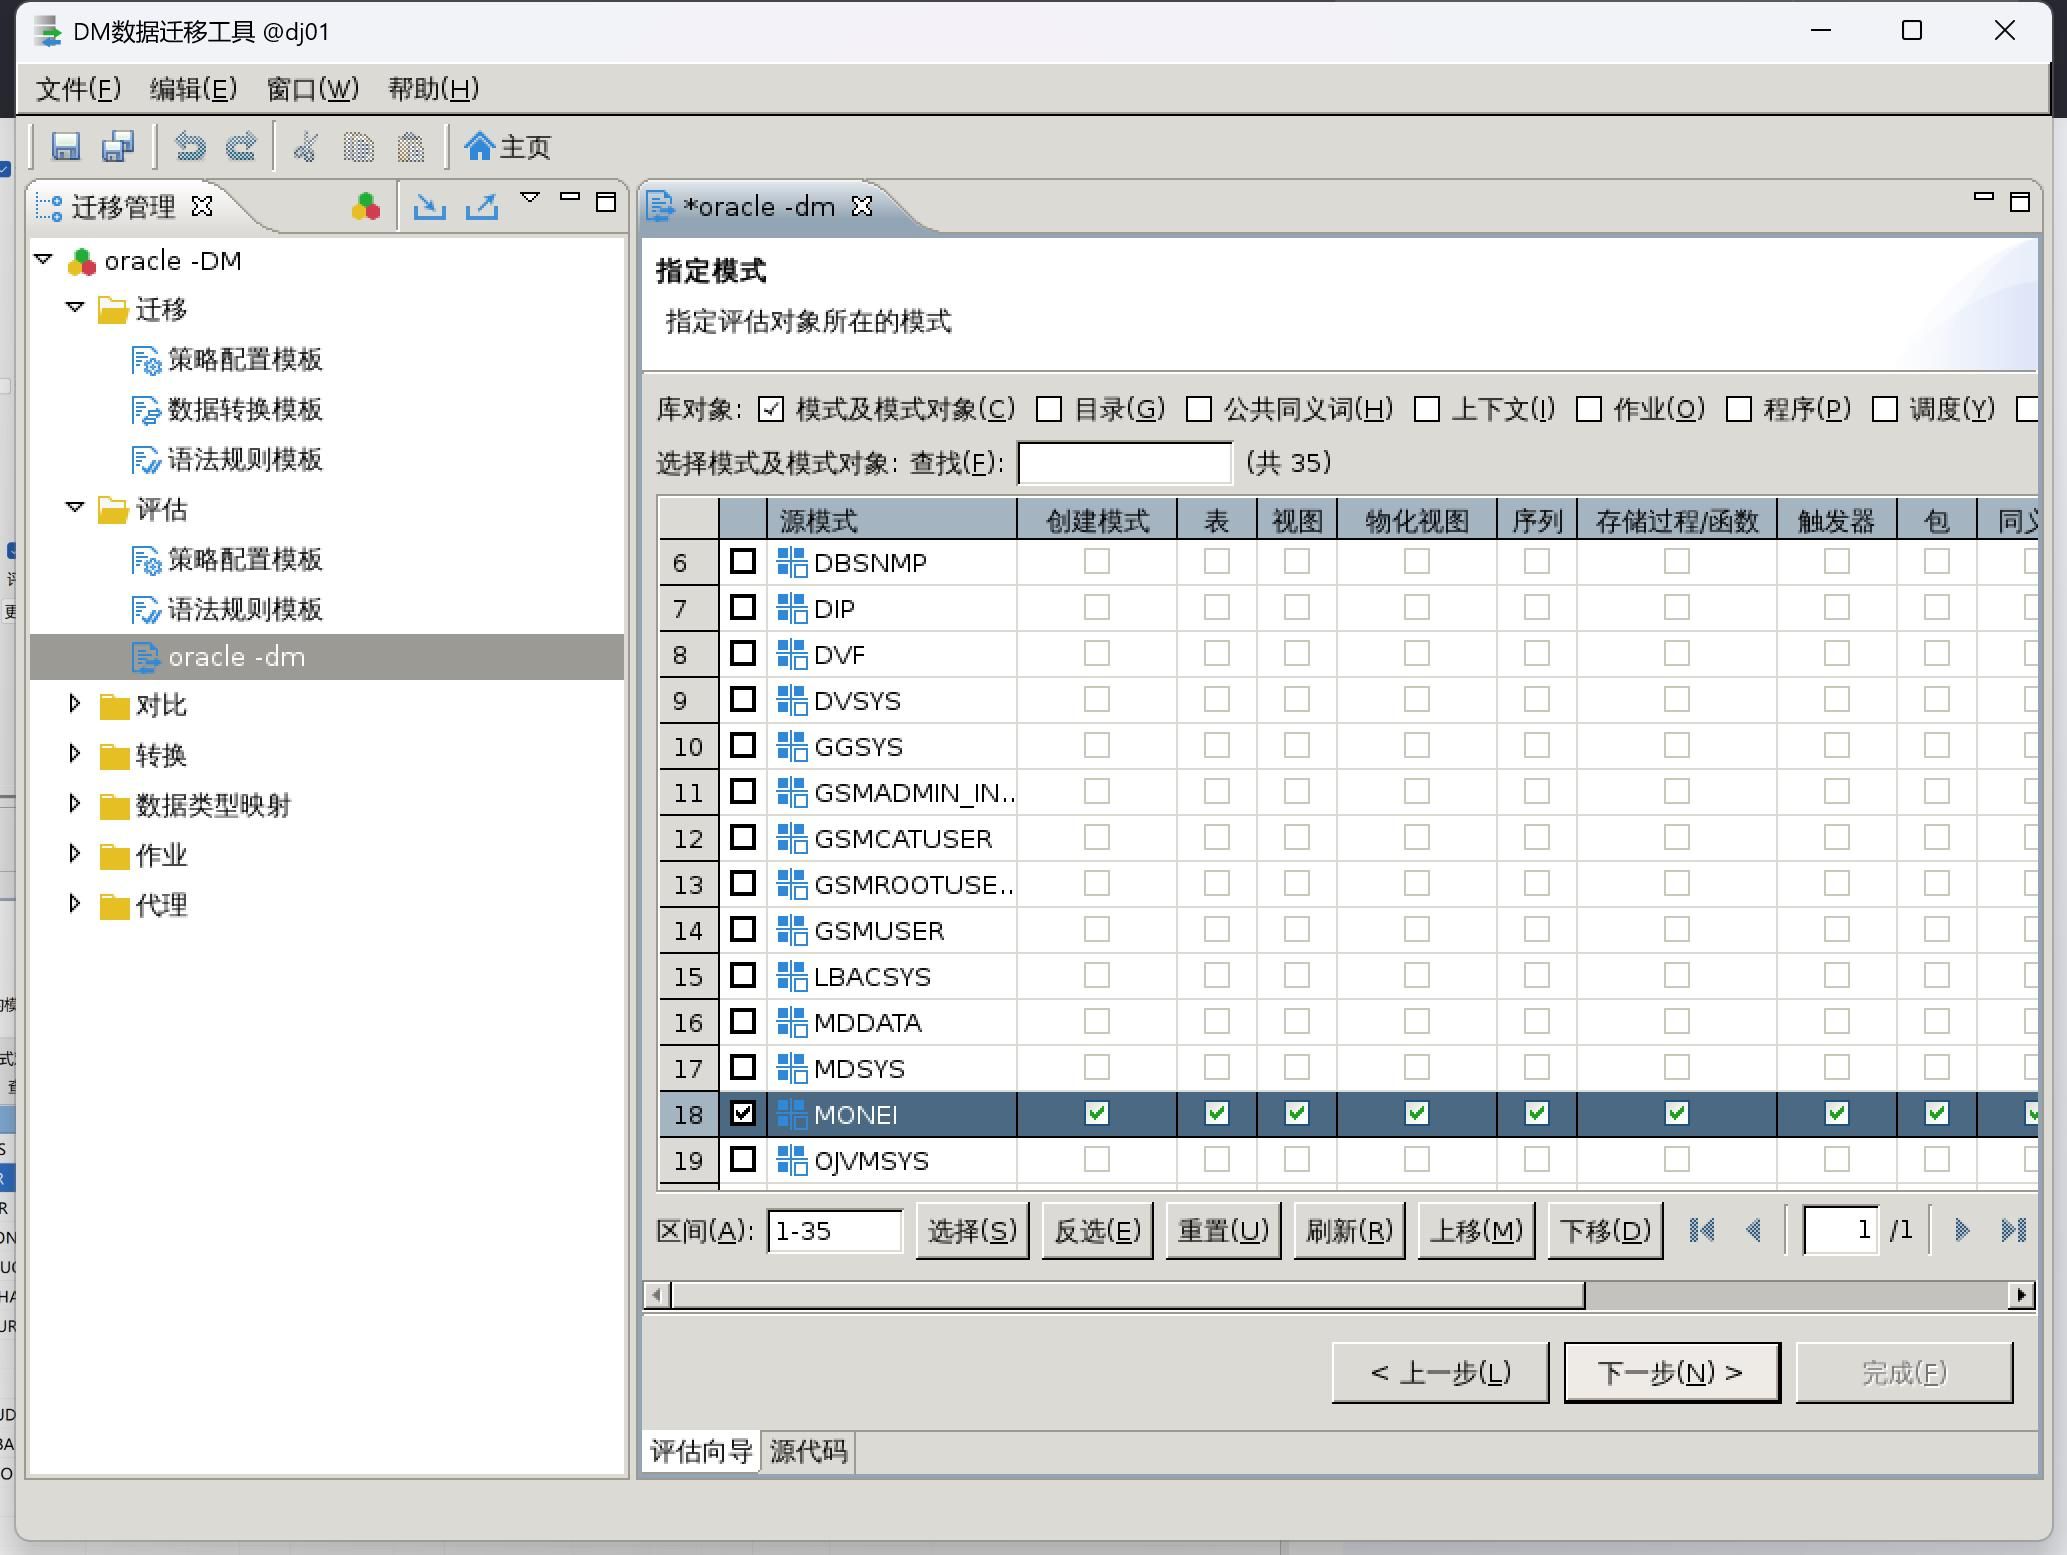This screenshot has width=2067, height=1555.
Task: Click the import icon in 迁移管理 panel
Action: pos(430,207)
